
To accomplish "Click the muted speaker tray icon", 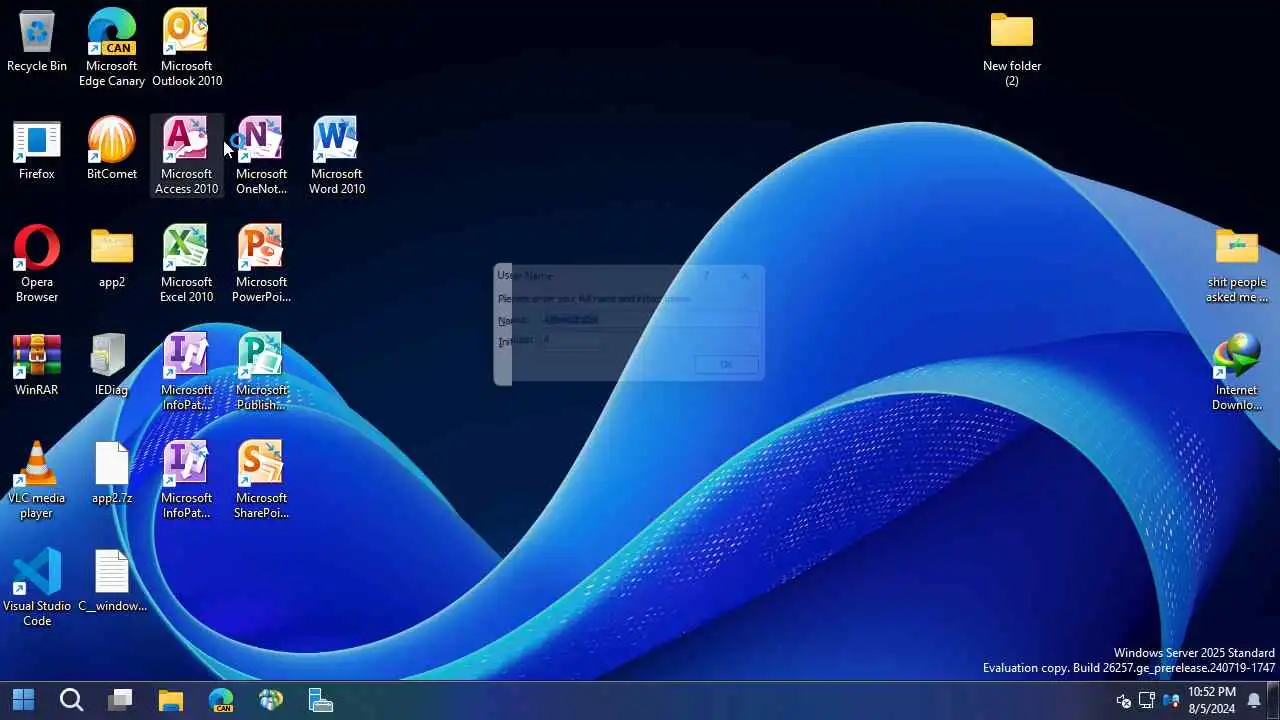I will pos(1123,701).
